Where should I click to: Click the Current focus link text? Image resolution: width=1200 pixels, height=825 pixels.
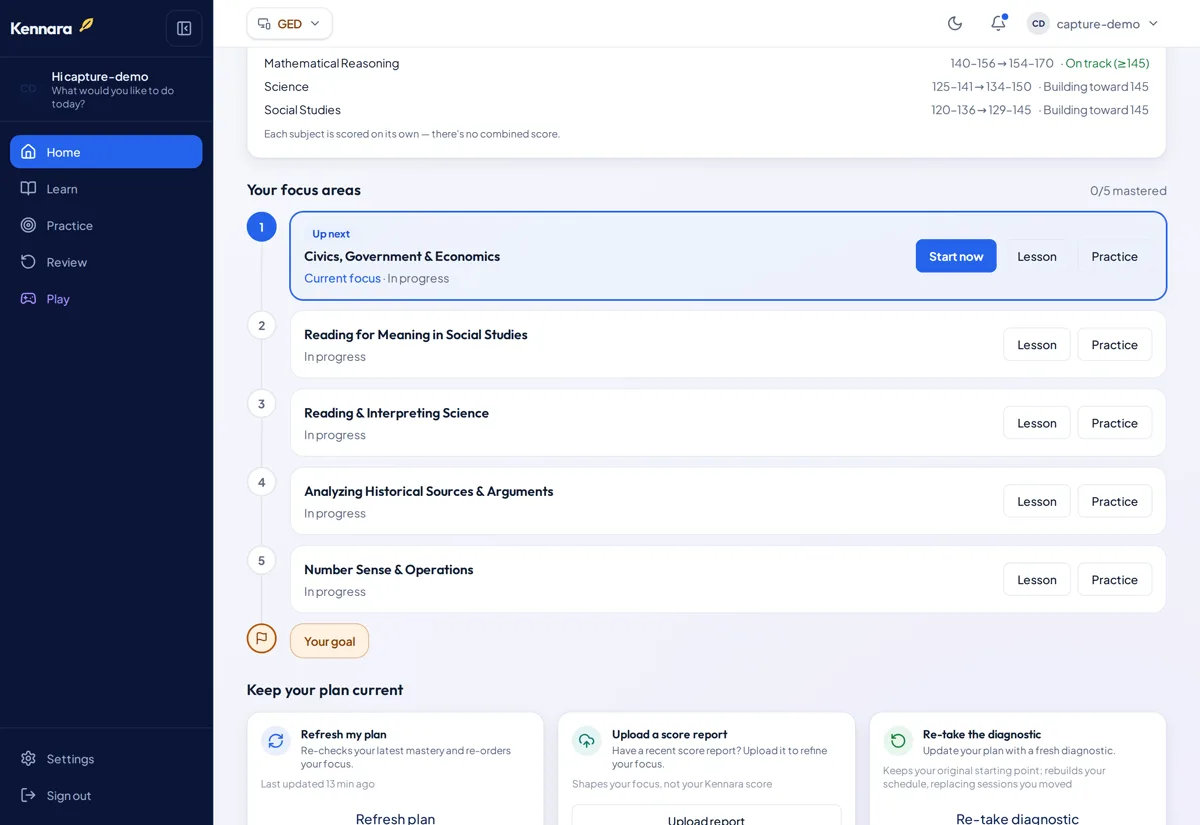(342, 278)
